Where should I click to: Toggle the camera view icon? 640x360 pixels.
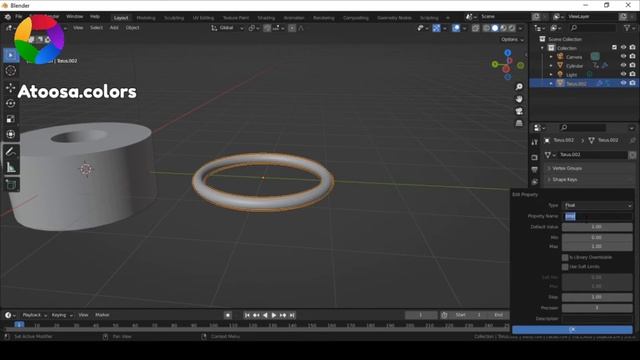(x=519, y=111)
